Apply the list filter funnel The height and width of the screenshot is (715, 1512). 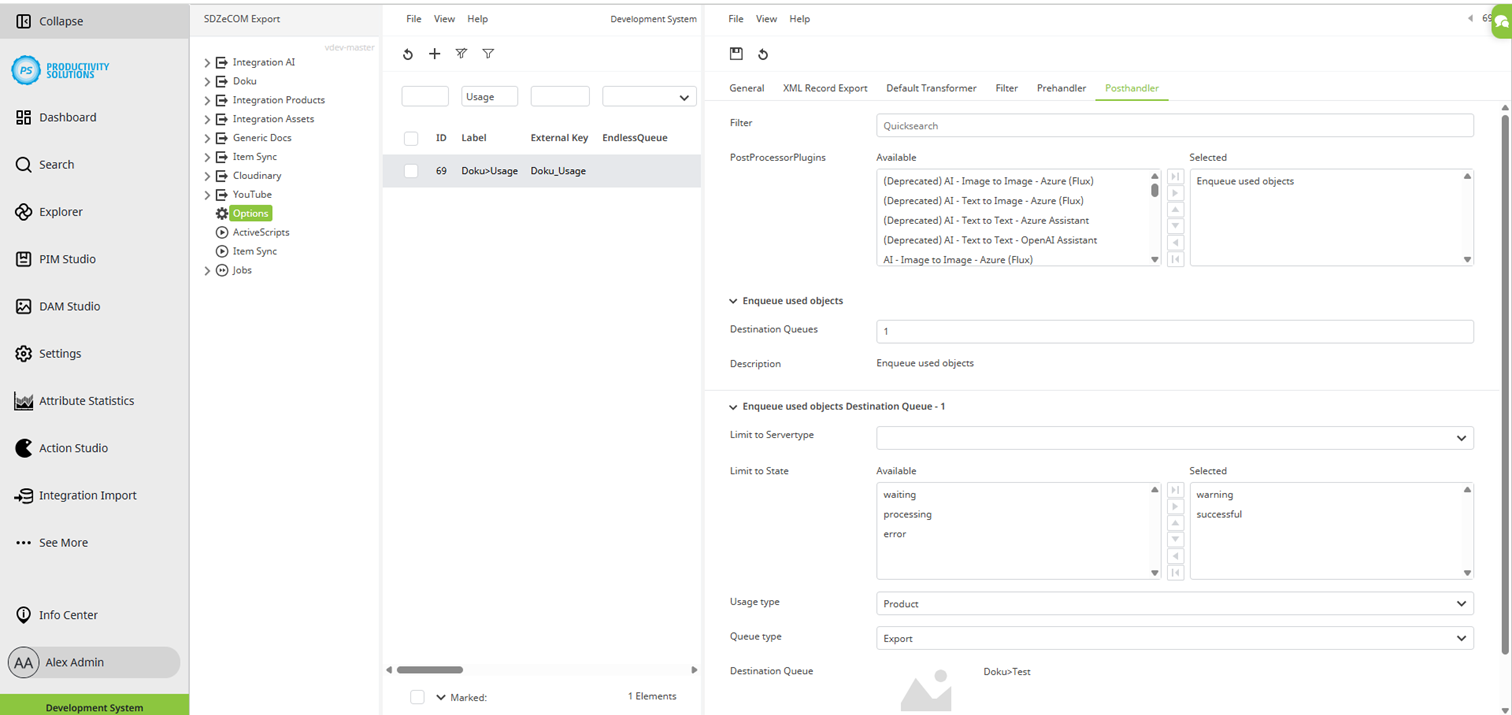pos(488,54)
